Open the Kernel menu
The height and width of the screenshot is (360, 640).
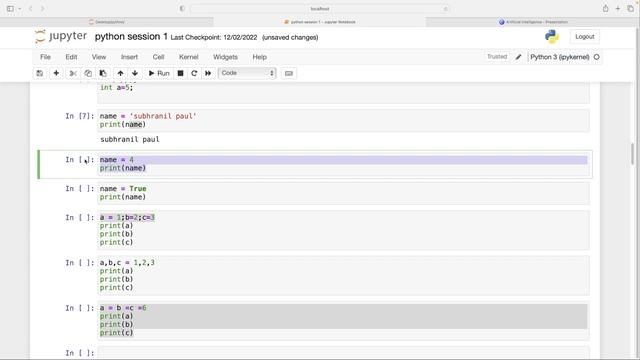(x=189, y=57)
